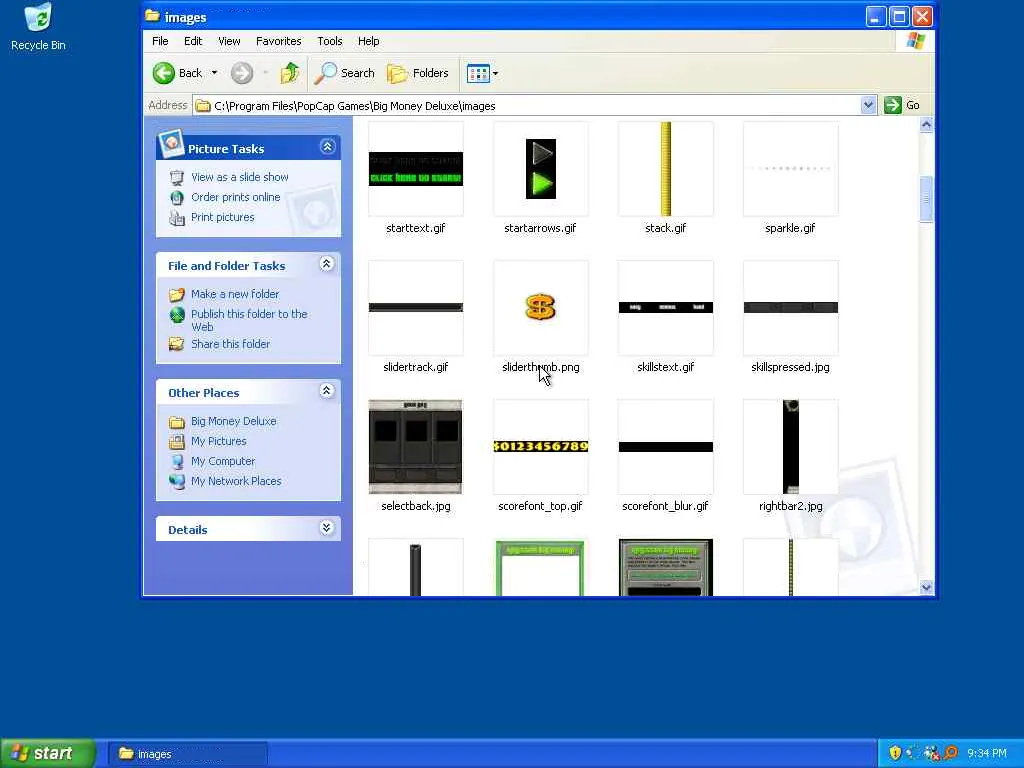1024x768 pixels.
Task: Click the Go button
Action: (902, 105)
